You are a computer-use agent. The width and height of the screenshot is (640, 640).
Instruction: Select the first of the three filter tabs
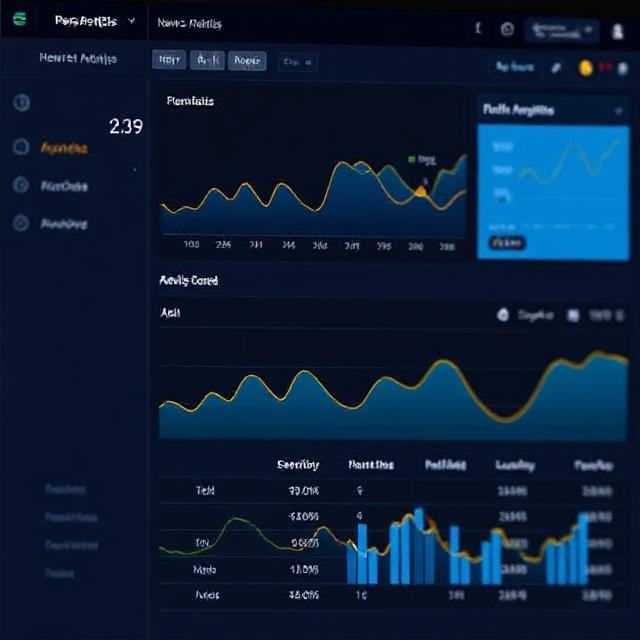pos(168,61)
